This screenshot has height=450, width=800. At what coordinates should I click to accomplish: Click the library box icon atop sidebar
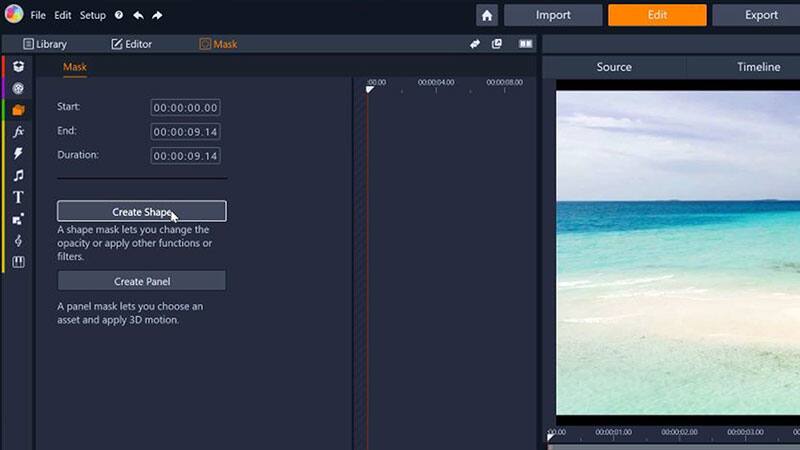tap(18, 66)
